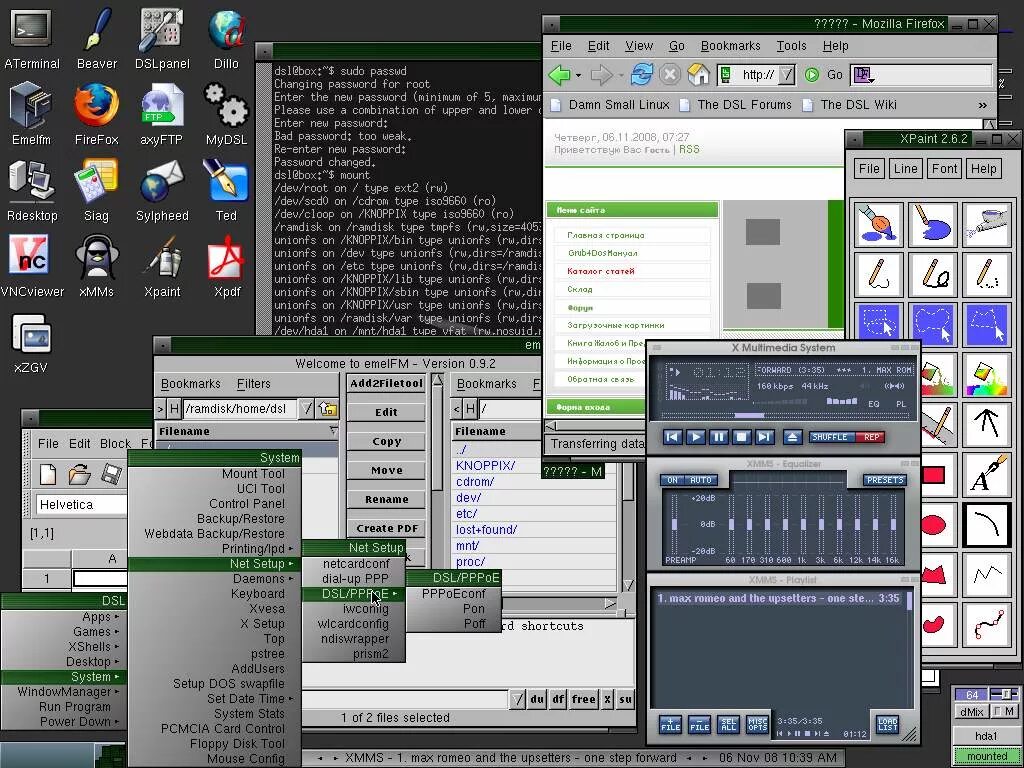Select XPaint filled ellipse tool
1024x768 pixels.
pyautogui.click(x=934, y=524)
